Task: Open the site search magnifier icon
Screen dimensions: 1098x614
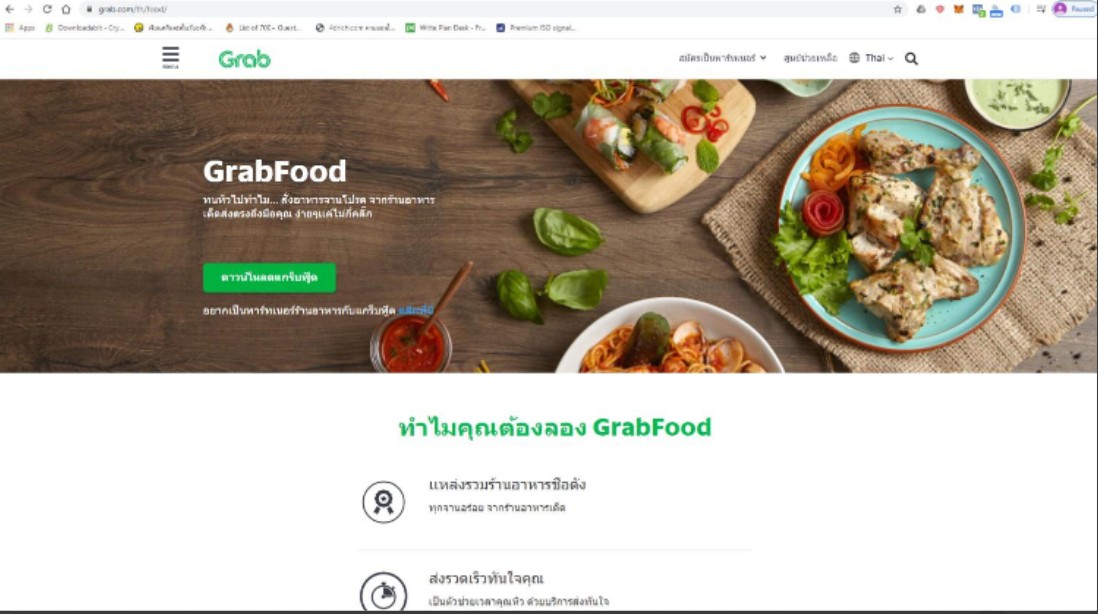Action: click(911, 58)
